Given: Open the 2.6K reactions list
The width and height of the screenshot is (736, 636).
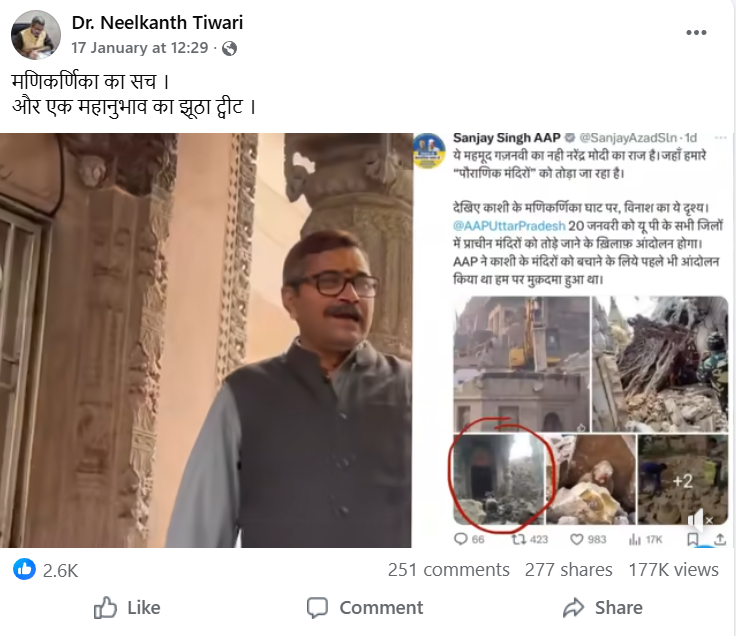Looking at the screenshot, I should (x=60, y=569).
